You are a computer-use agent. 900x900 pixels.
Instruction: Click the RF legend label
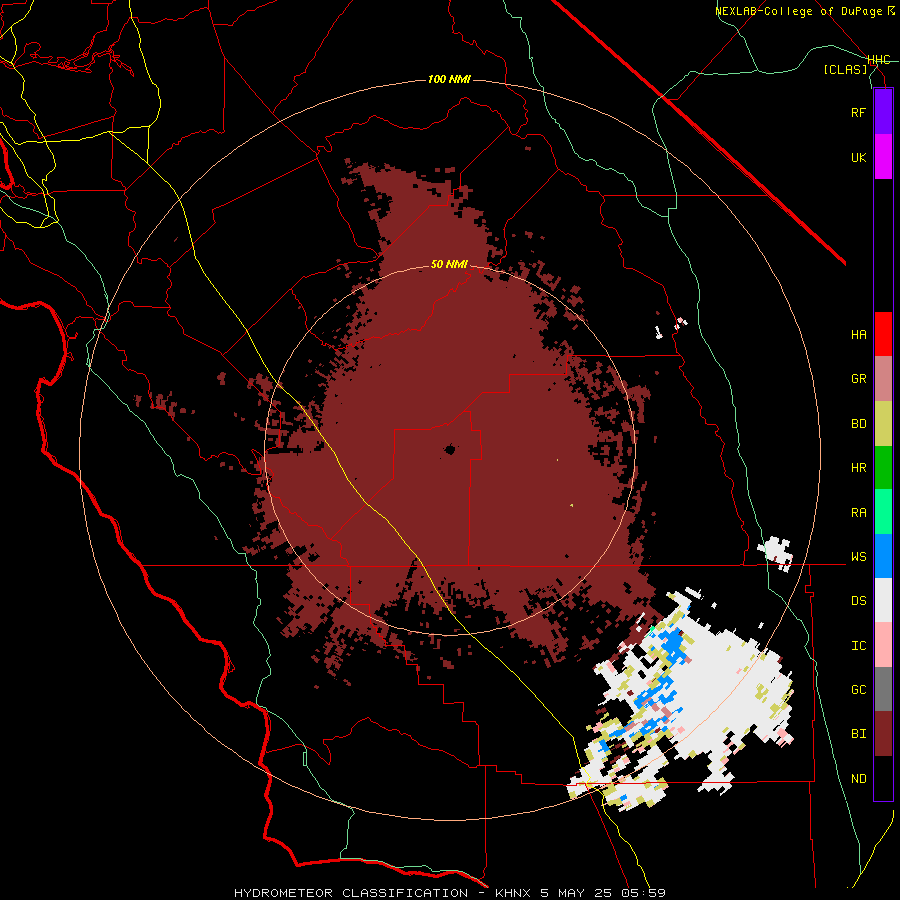click(x=858, y=112)
